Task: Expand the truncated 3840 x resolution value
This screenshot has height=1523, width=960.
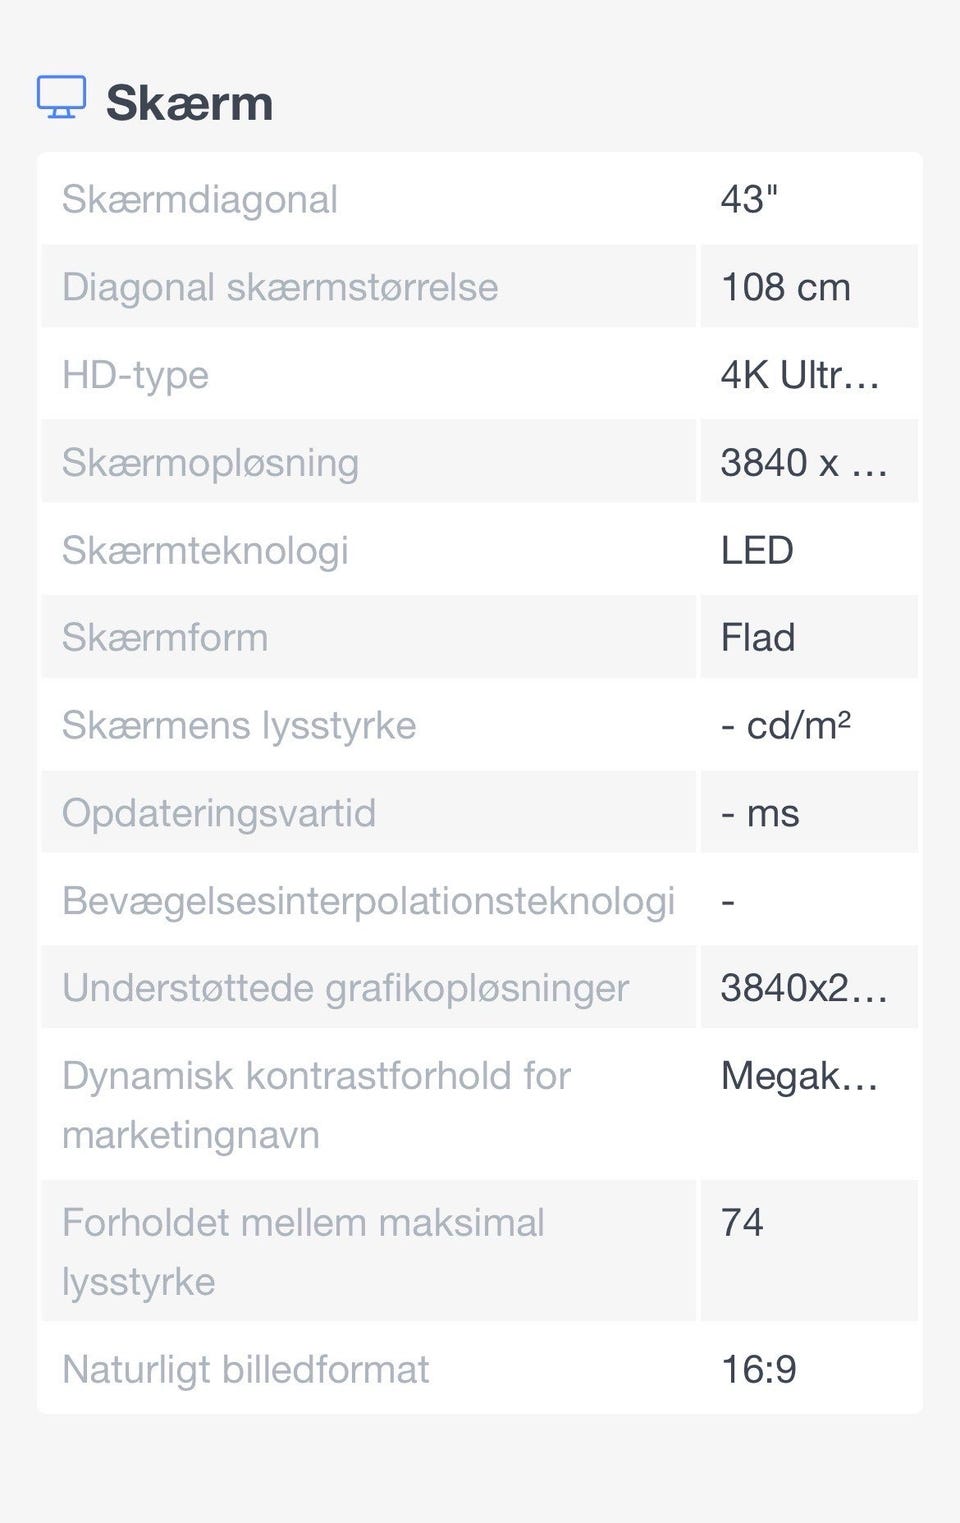Action: (804, 463)
